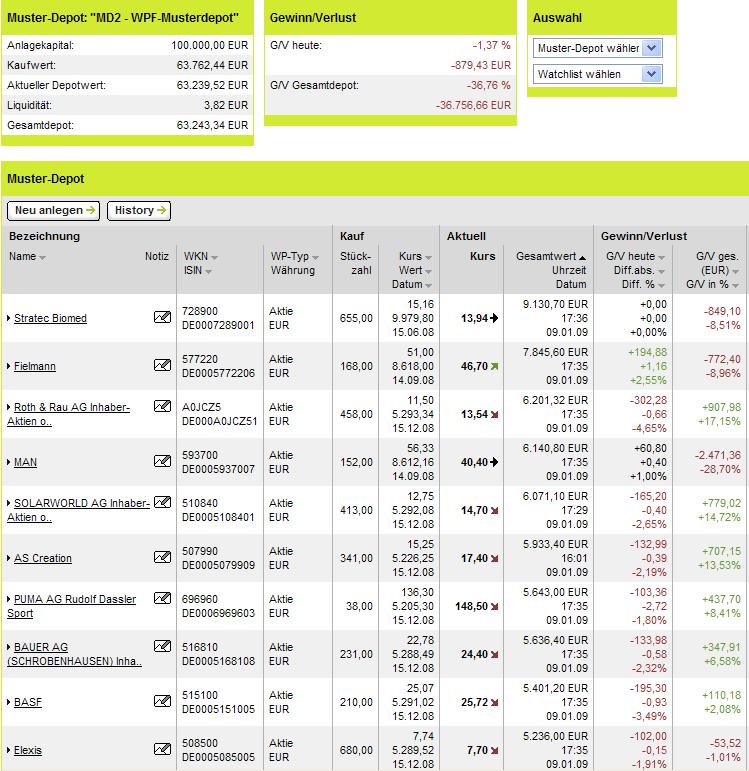Click the Aktueller Depotwert value 63.239,52 EUR
The image size is (749, 771).
212,85
